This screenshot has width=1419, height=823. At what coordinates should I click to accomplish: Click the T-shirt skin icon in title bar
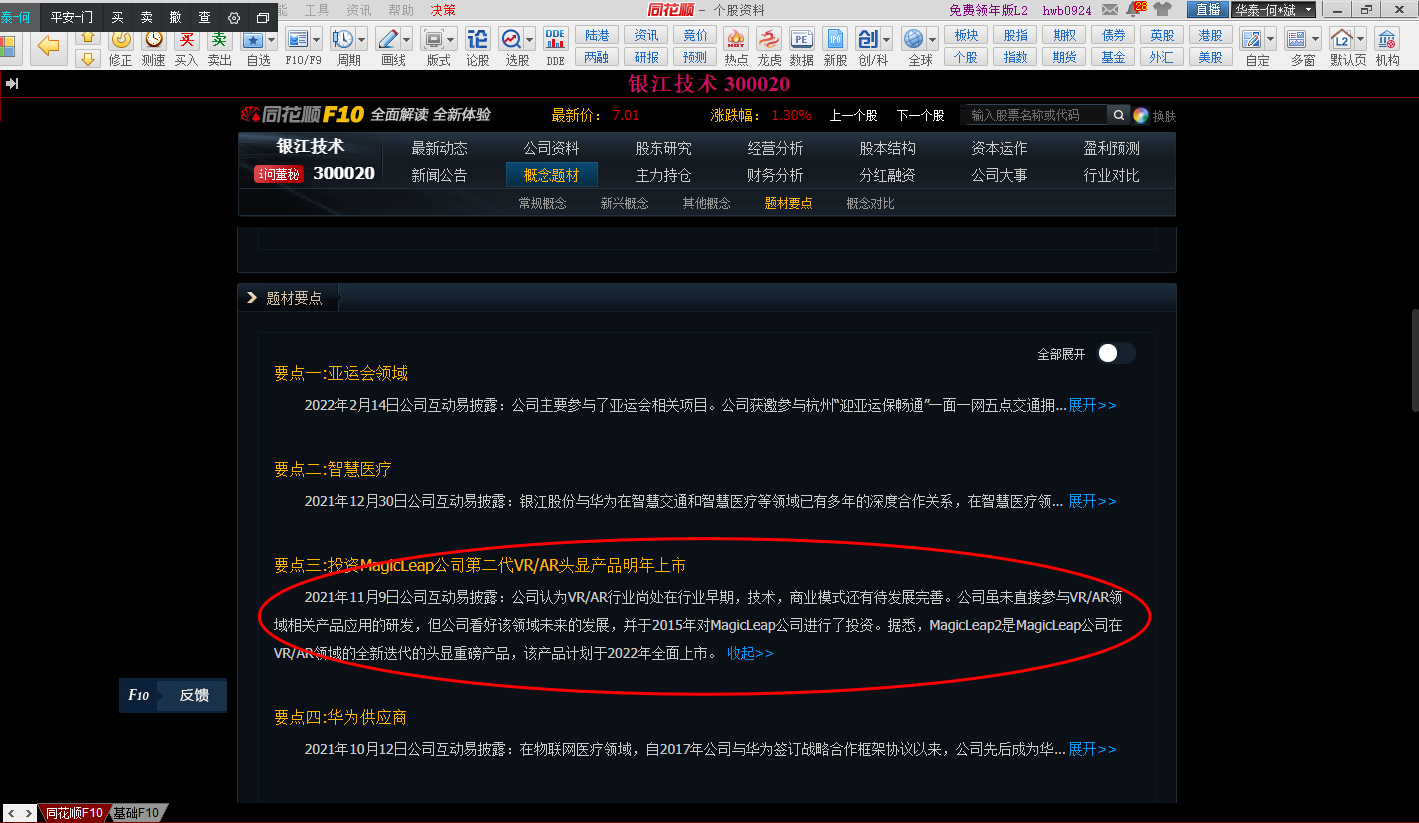tap(1162, 10)
